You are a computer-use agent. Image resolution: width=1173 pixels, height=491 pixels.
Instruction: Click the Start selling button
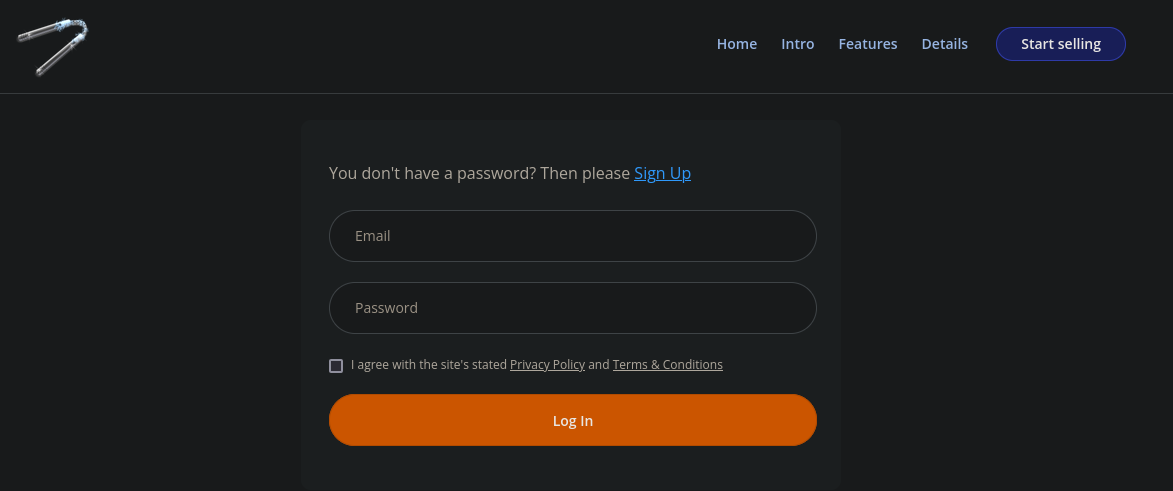click(1061, 44)
